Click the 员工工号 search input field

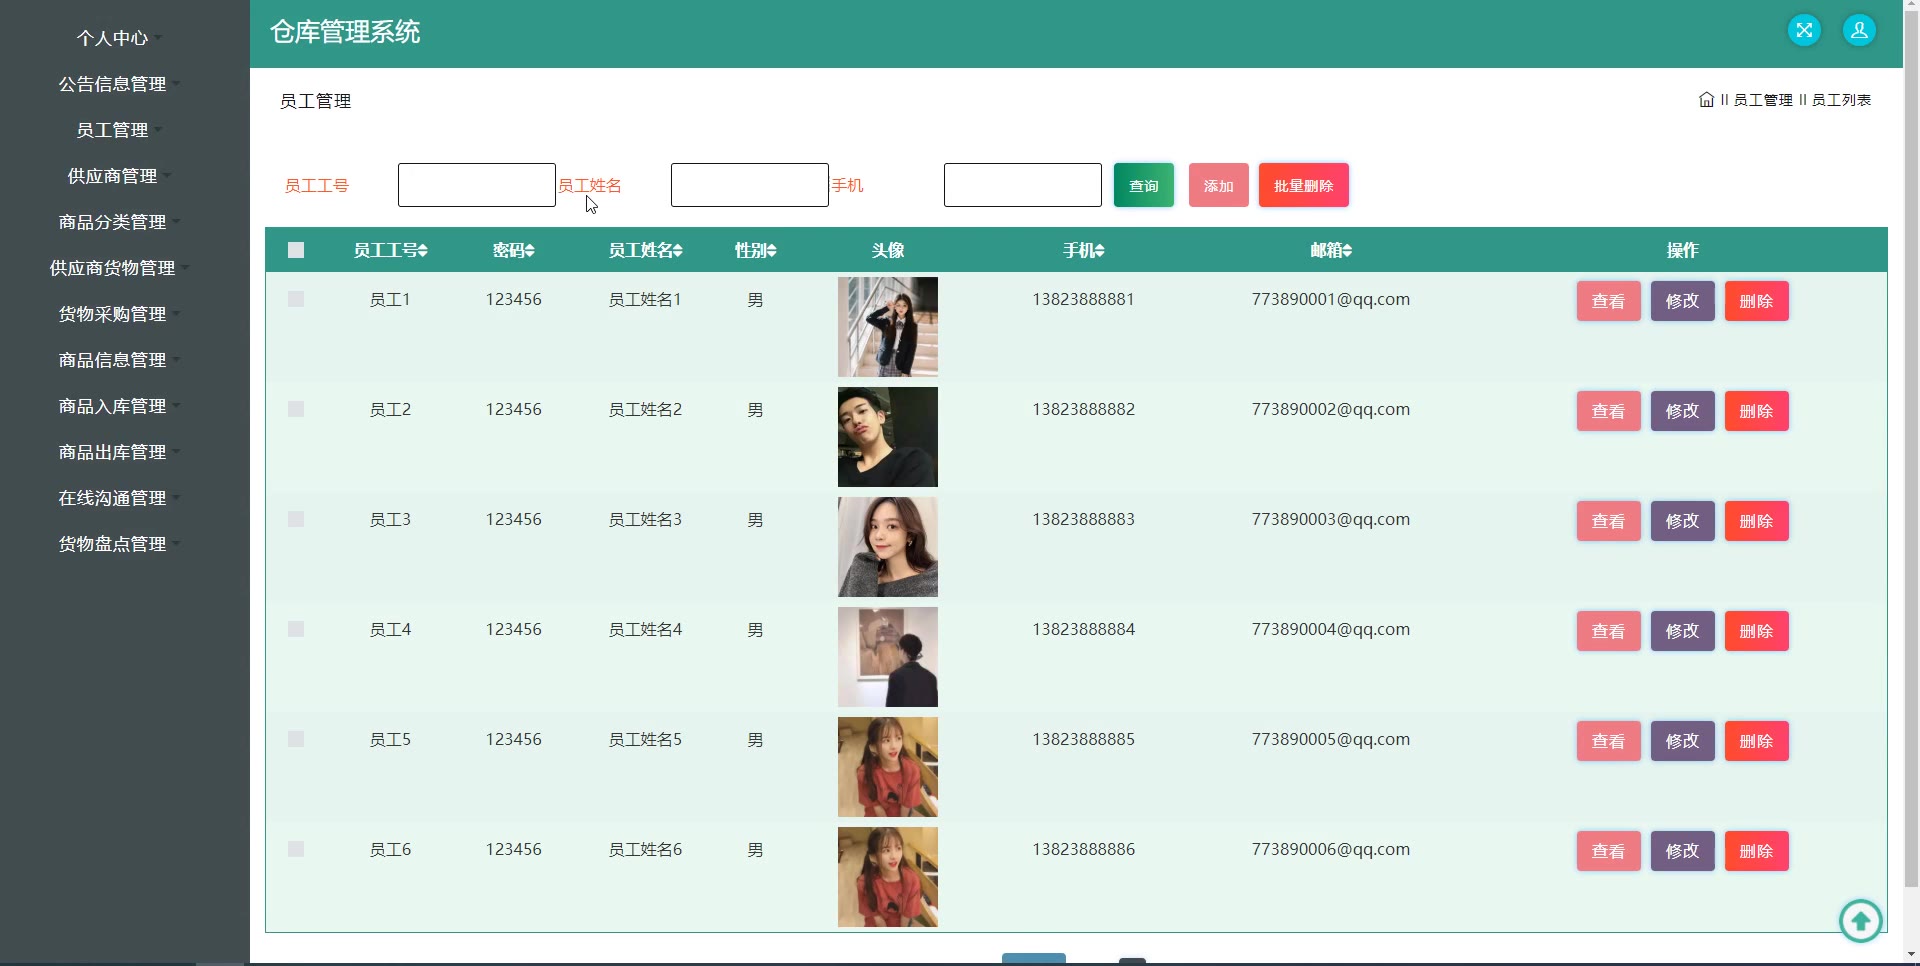click(x=477, y=186)
